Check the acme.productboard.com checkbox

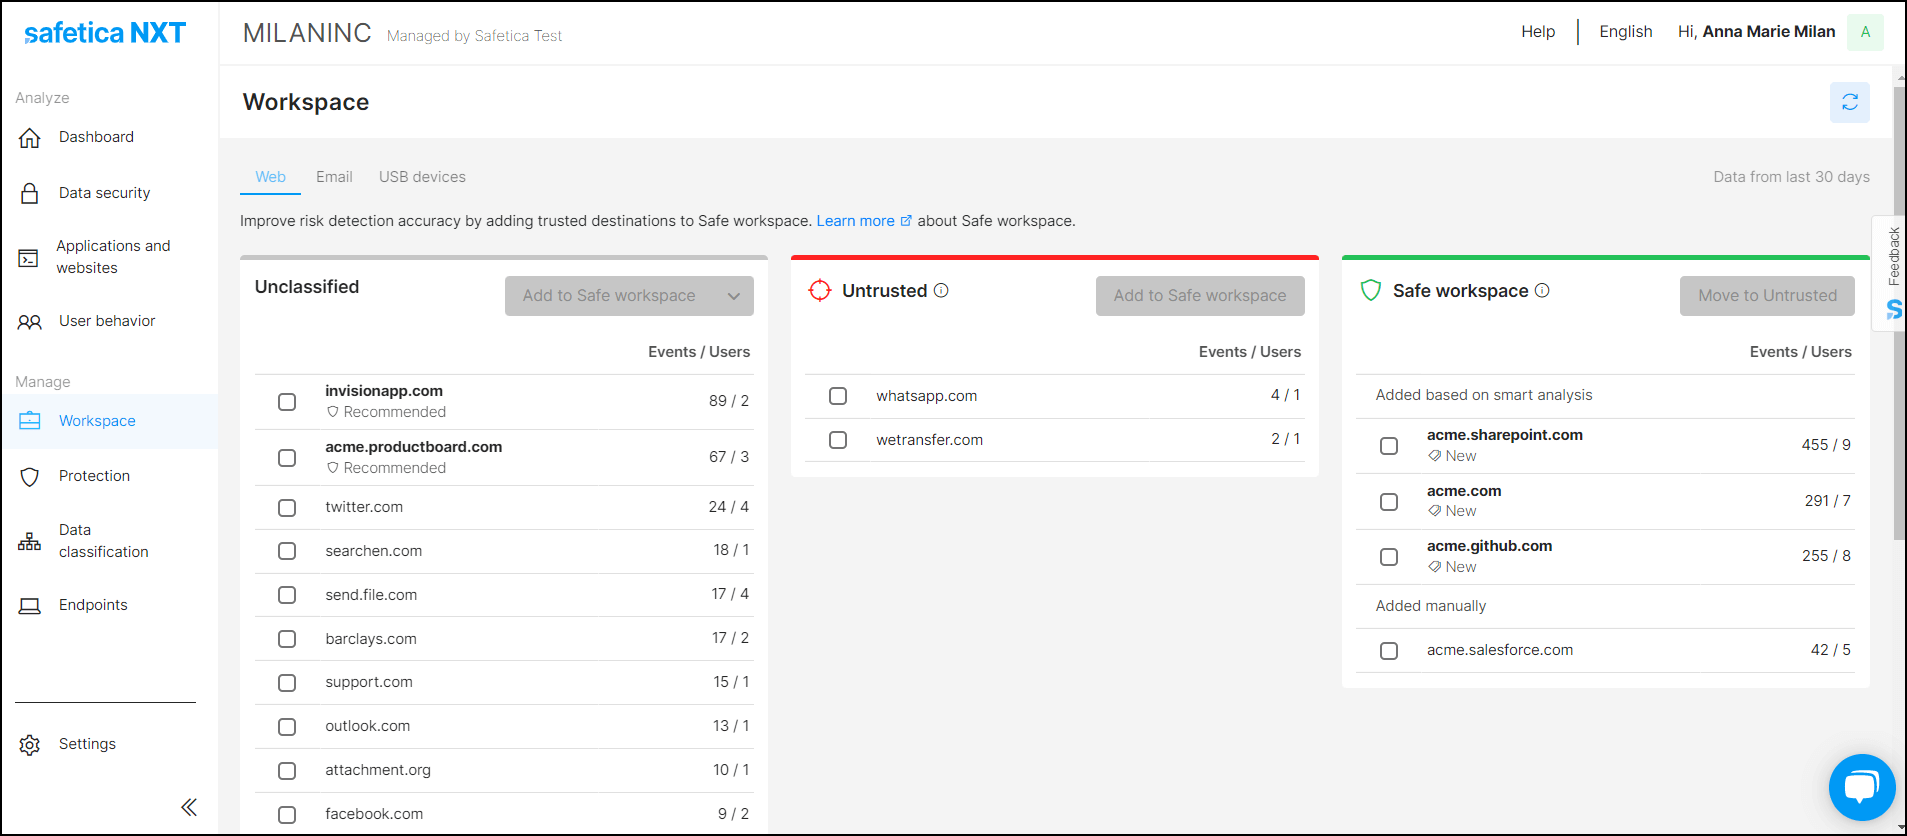(x=287, y=458)
